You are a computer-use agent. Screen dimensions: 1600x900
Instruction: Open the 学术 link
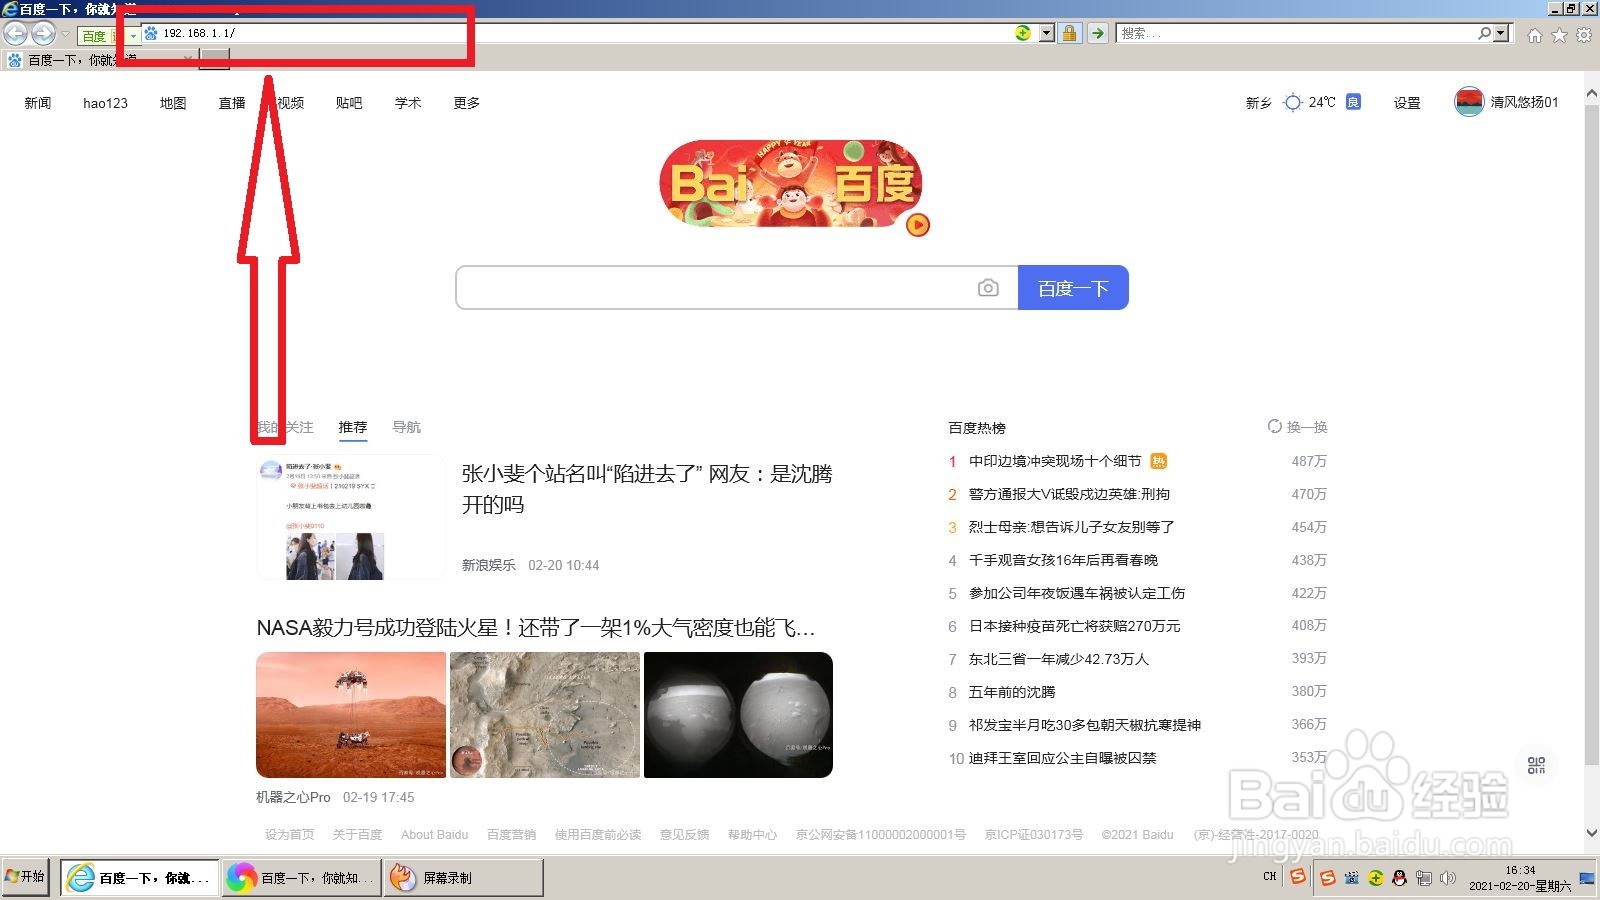pyautogui.click(x=408, y=103)
